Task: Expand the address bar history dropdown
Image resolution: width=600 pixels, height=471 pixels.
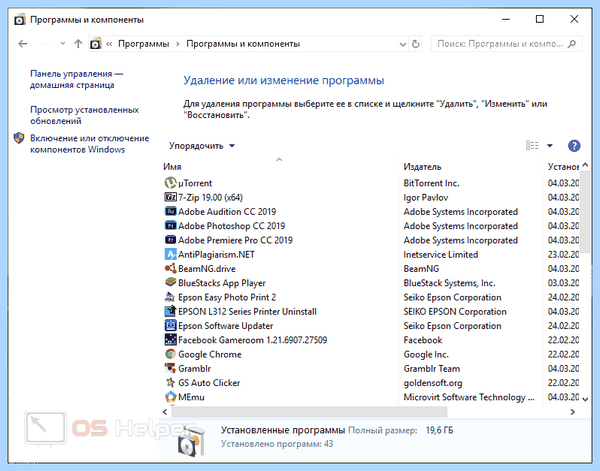Action: point(403,44)
